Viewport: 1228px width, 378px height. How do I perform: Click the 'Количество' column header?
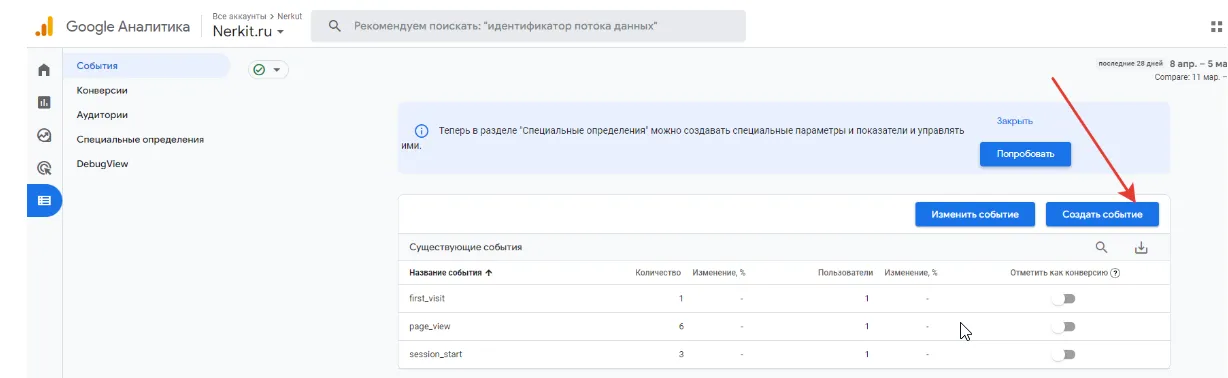(x=657, y=272)
